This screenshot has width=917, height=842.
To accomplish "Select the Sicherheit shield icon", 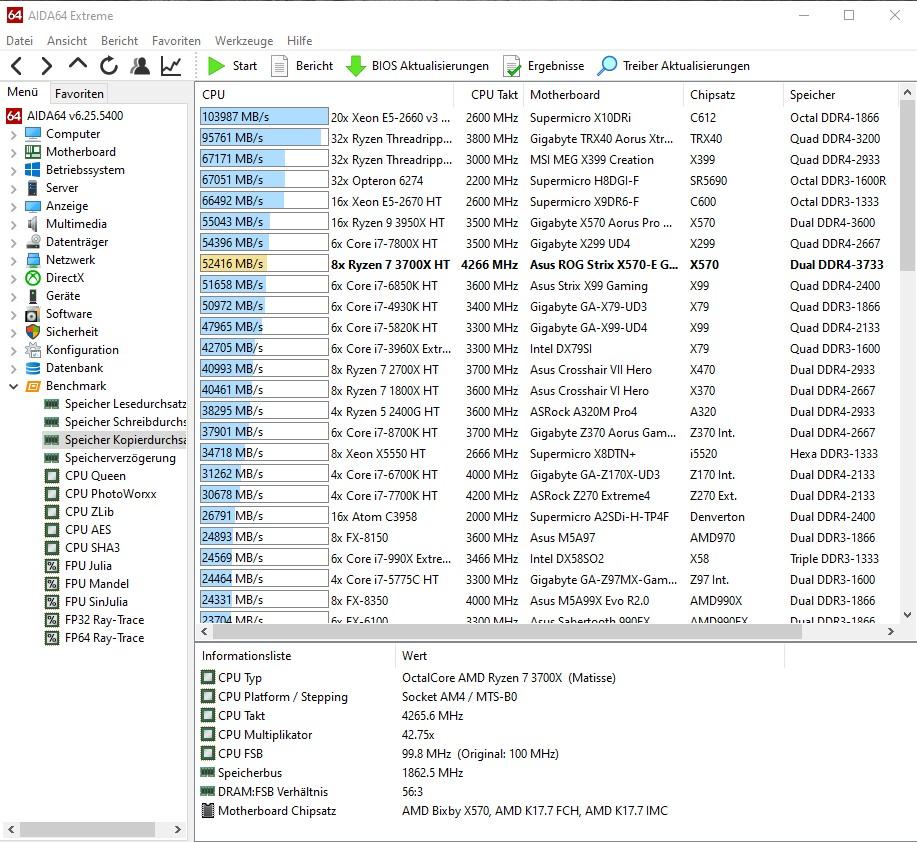I will (x=33, y=332).
